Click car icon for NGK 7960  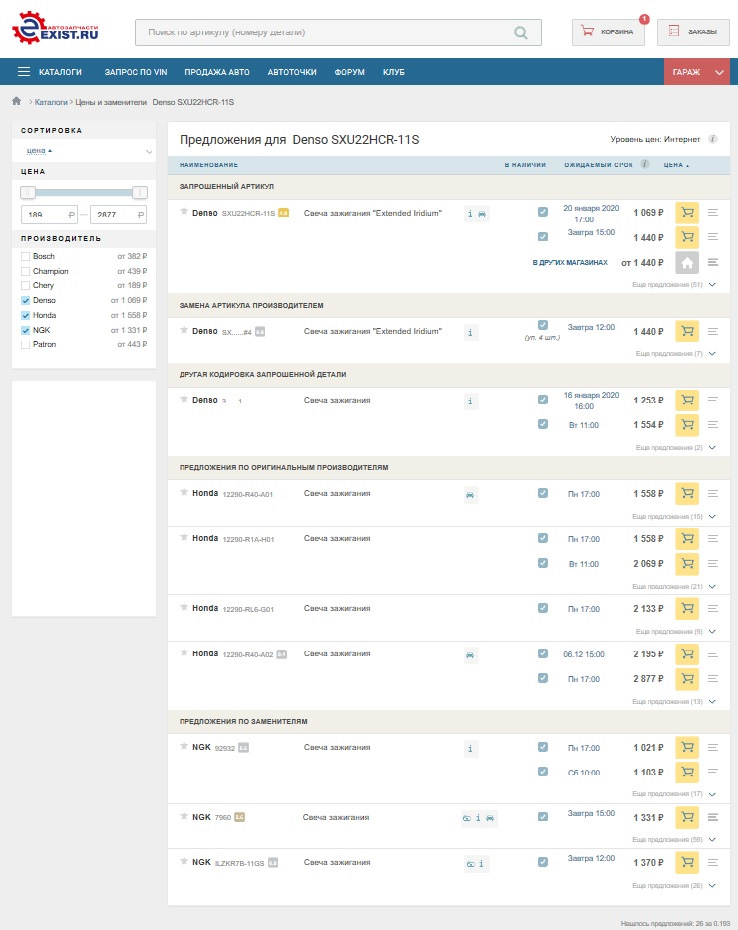490,818
